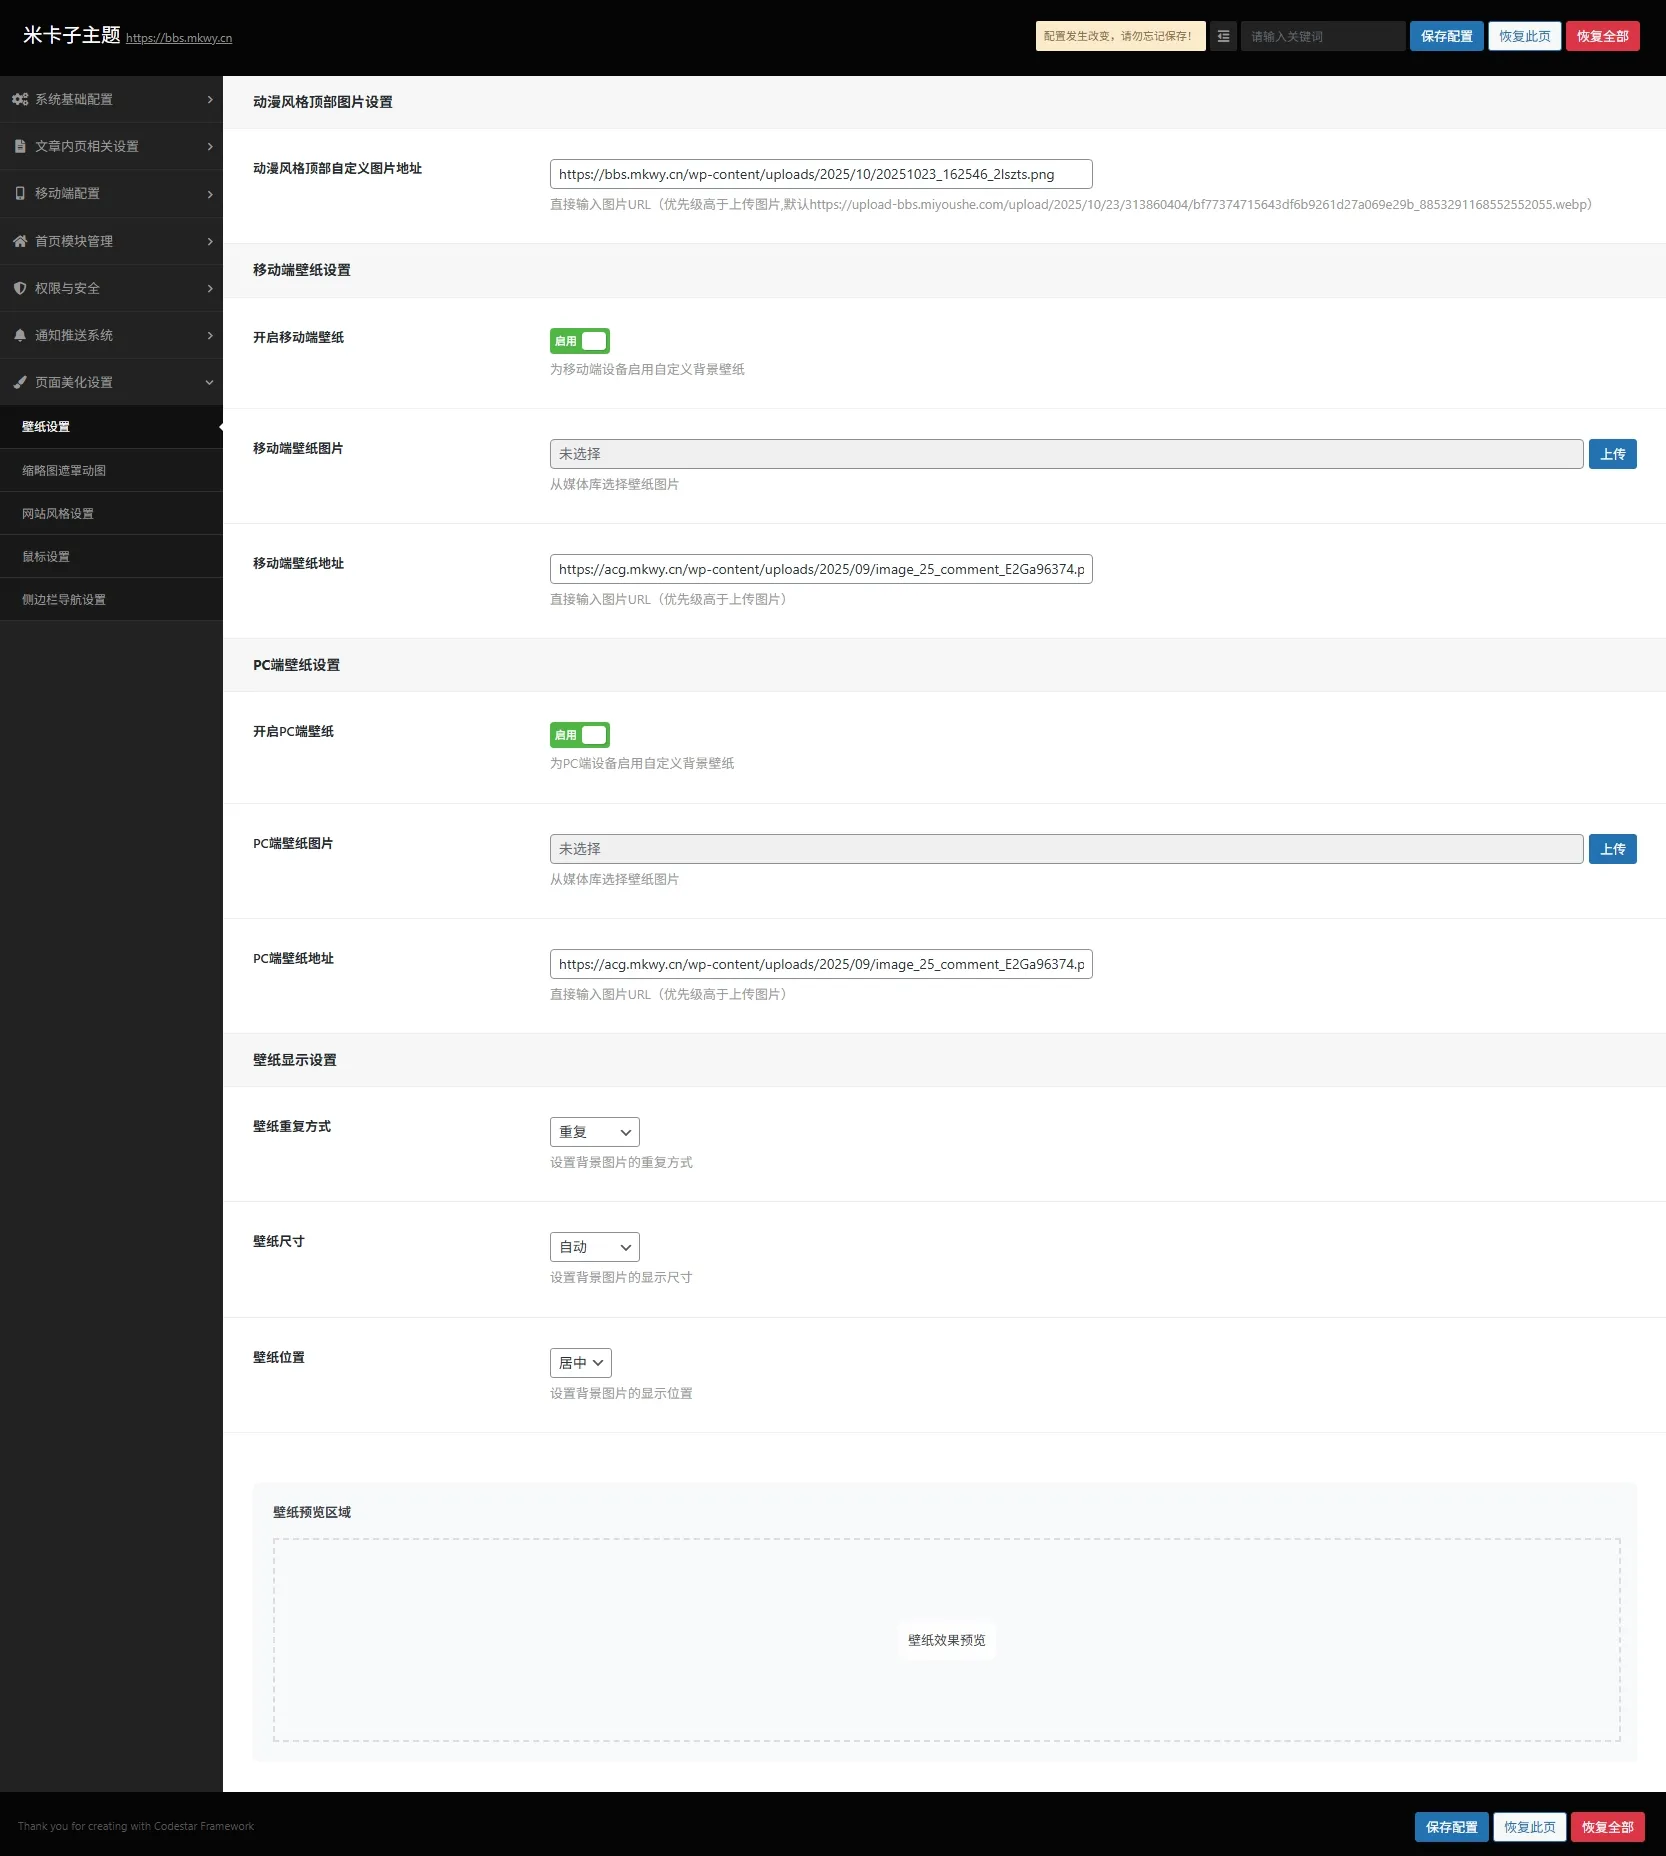This screenshot has width=1666, height=1856.
Task: Click the home icon beside 首页模块管理
Action: point(20,241)
